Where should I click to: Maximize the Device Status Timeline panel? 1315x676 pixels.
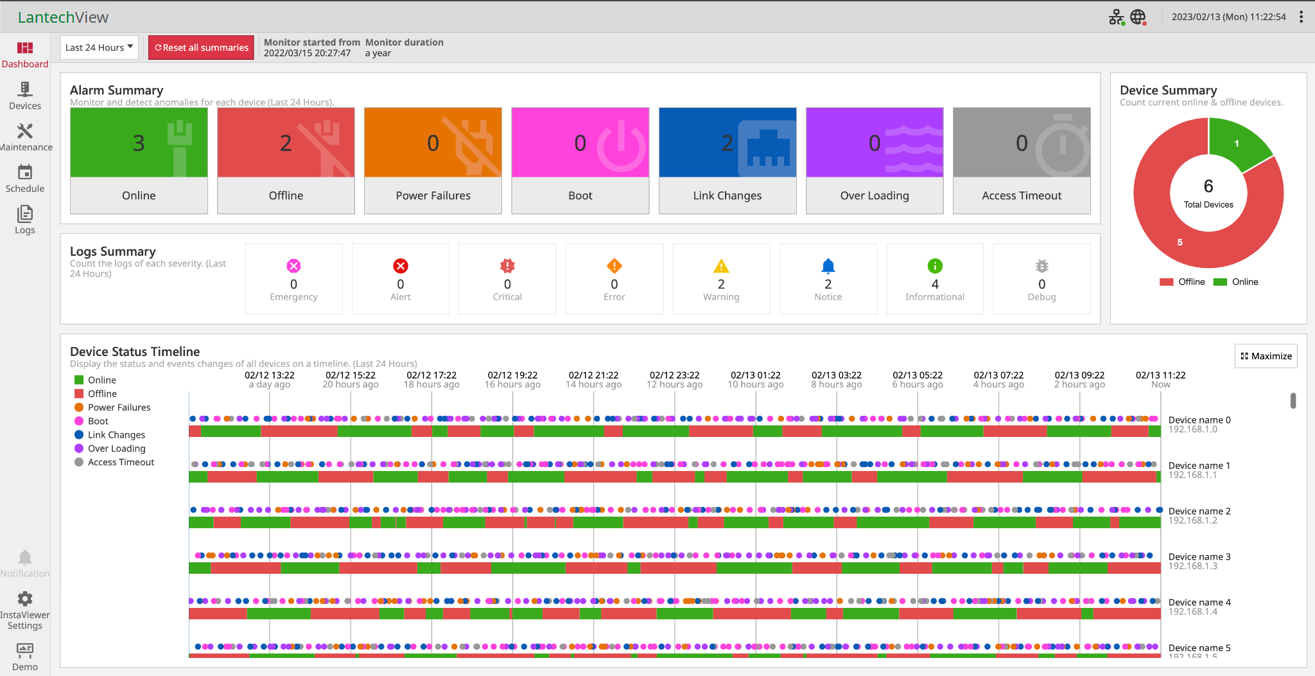point(1266,356)
